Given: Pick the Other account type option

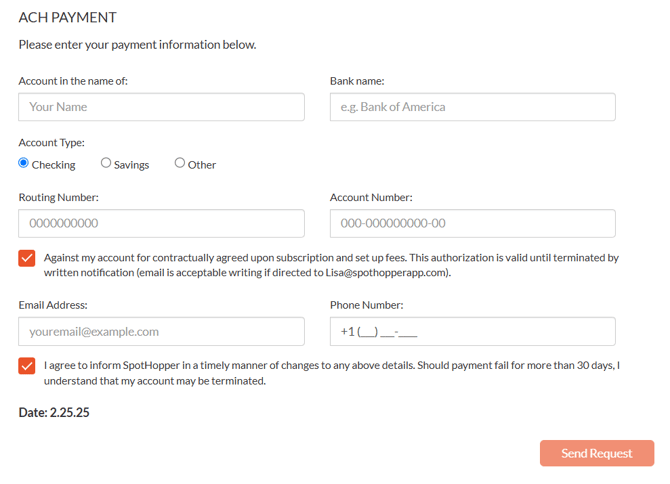Looking at the screenshot, I should coord(180,163).
